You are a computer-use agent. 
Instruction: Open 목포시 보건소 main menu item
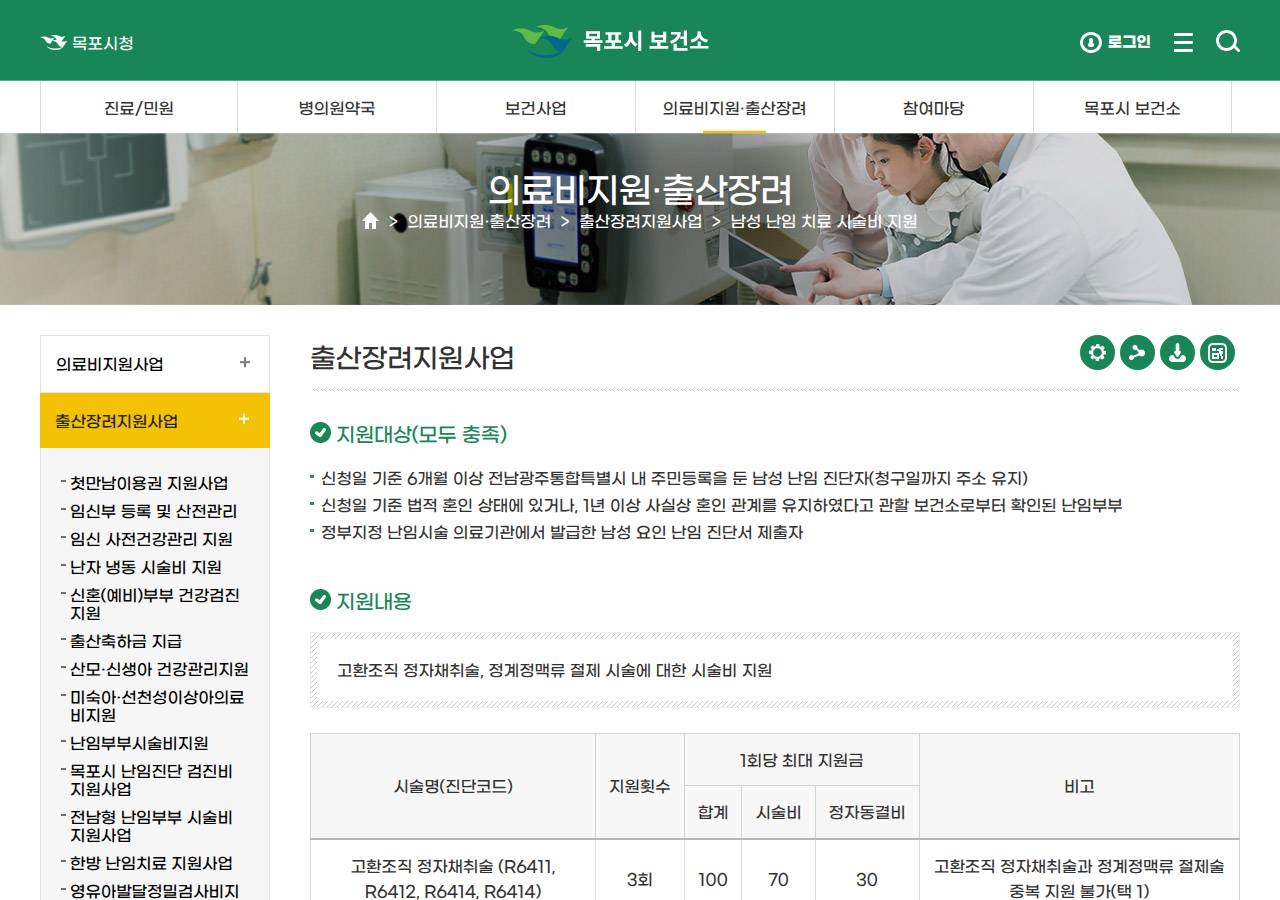1132,108
